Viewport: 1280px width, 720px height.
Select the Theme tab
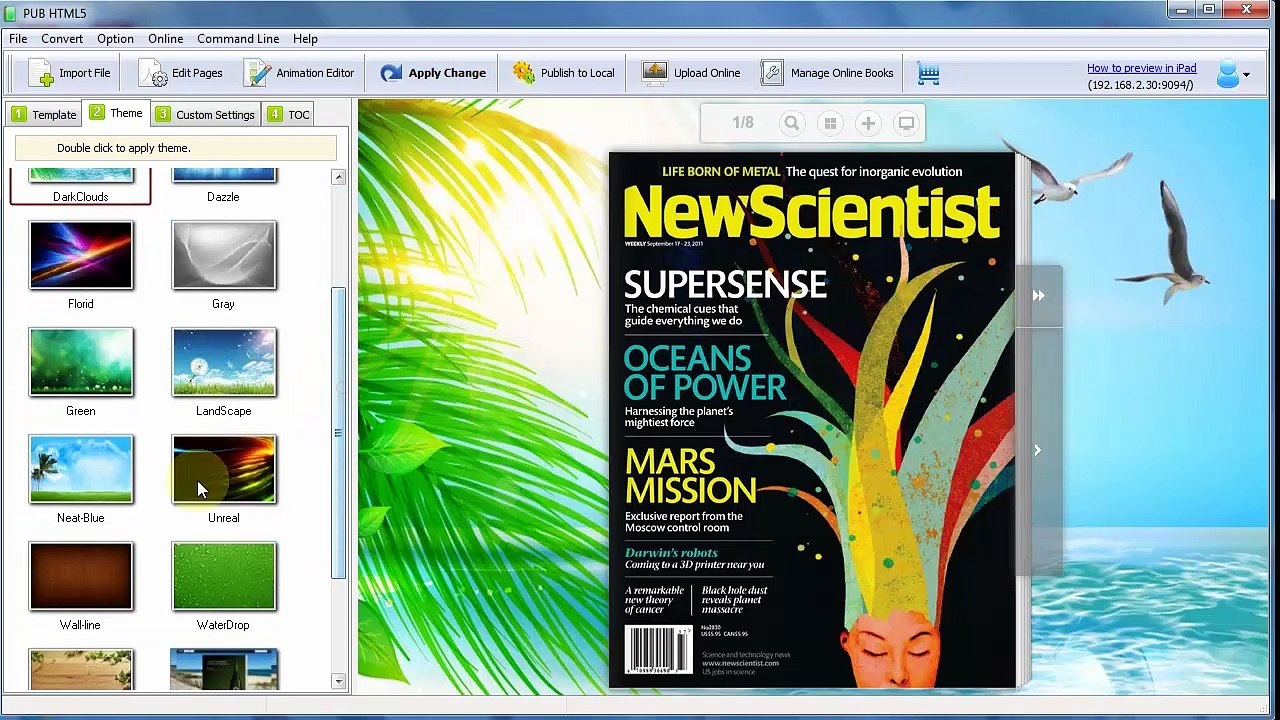coord(116,113)
